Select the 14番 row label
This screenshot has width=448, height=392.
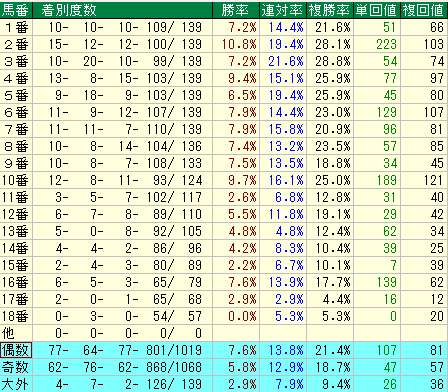tap(15, 248)
